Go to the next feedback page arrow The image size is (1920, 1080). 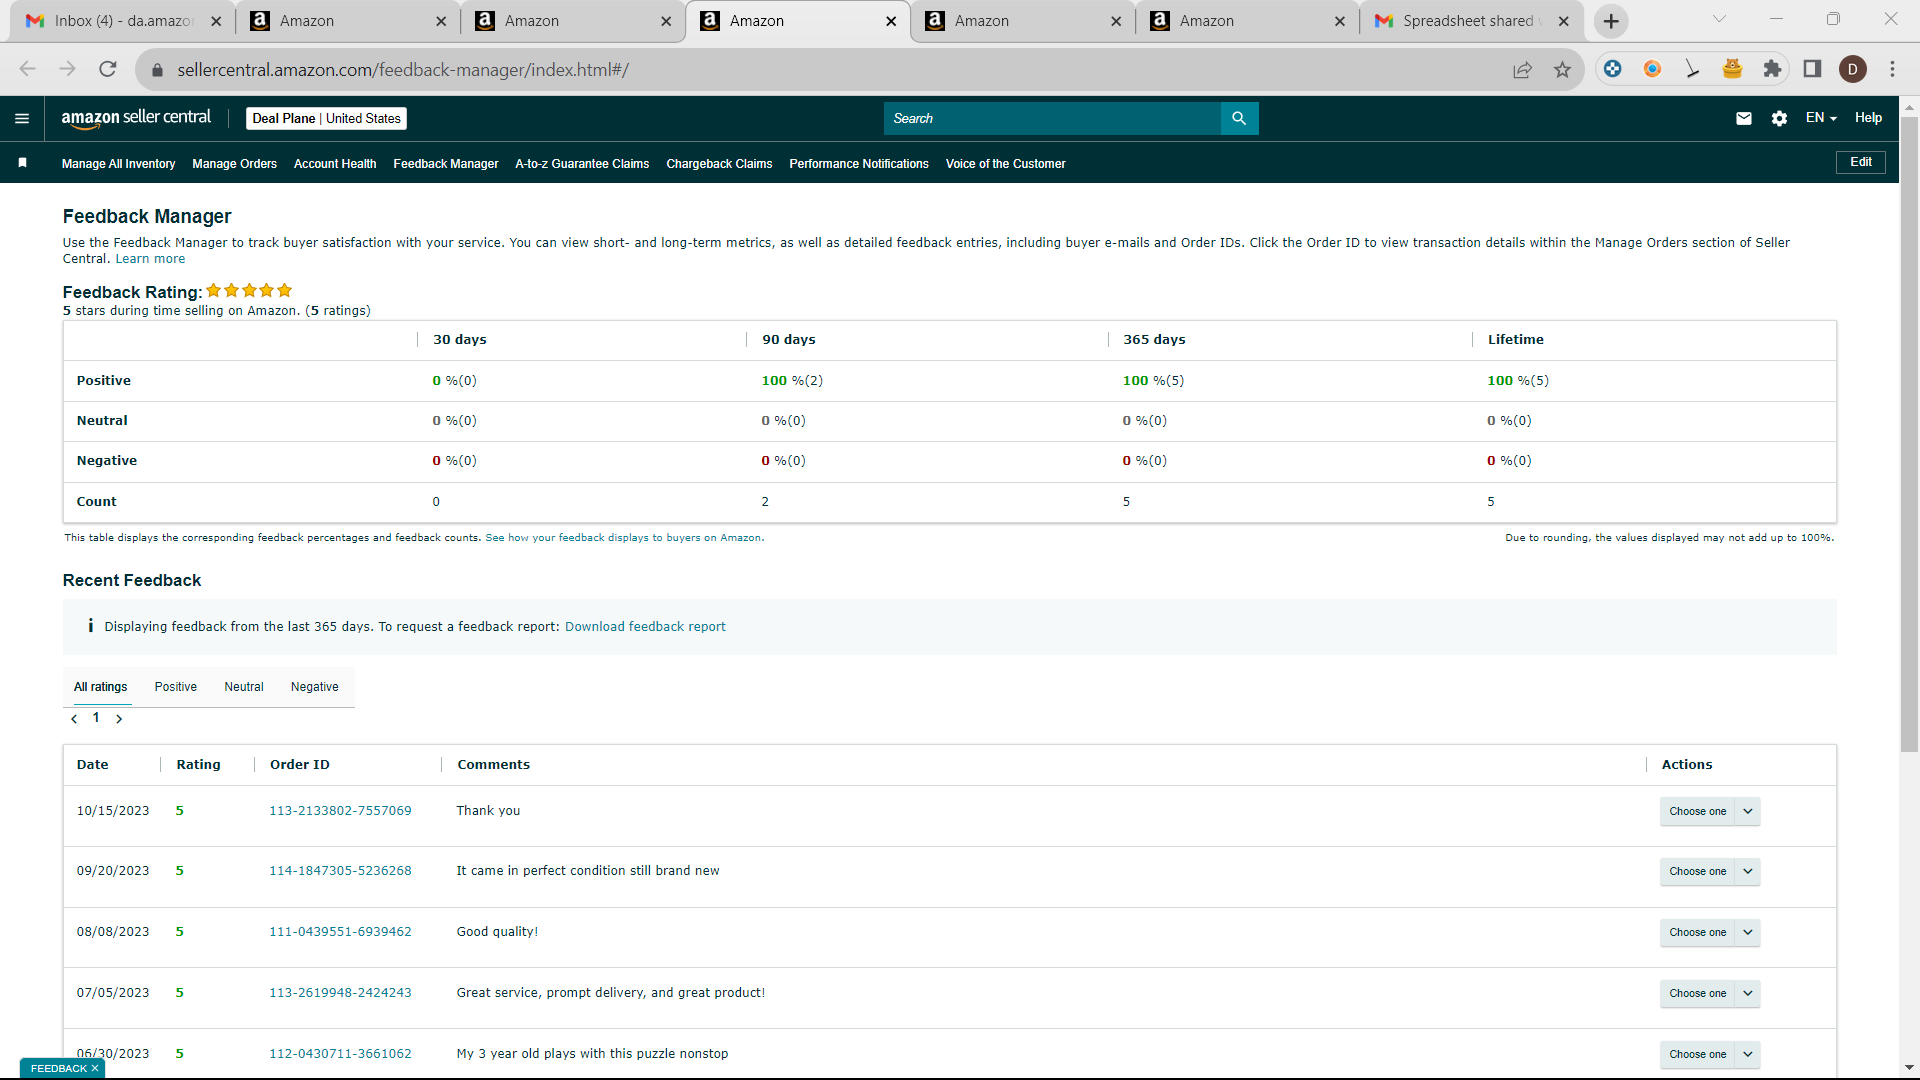119,719
